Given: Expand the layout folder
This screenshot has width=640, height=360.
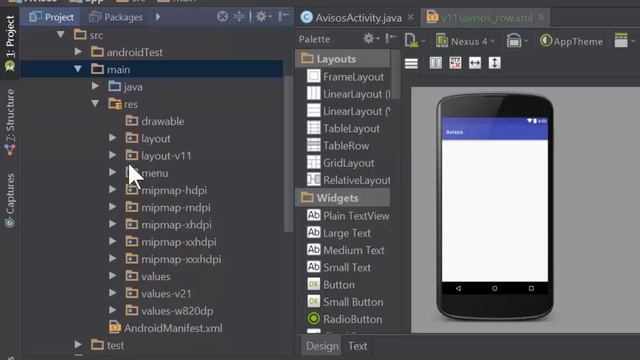Looking at the screenshot, I should click(112, 138).
